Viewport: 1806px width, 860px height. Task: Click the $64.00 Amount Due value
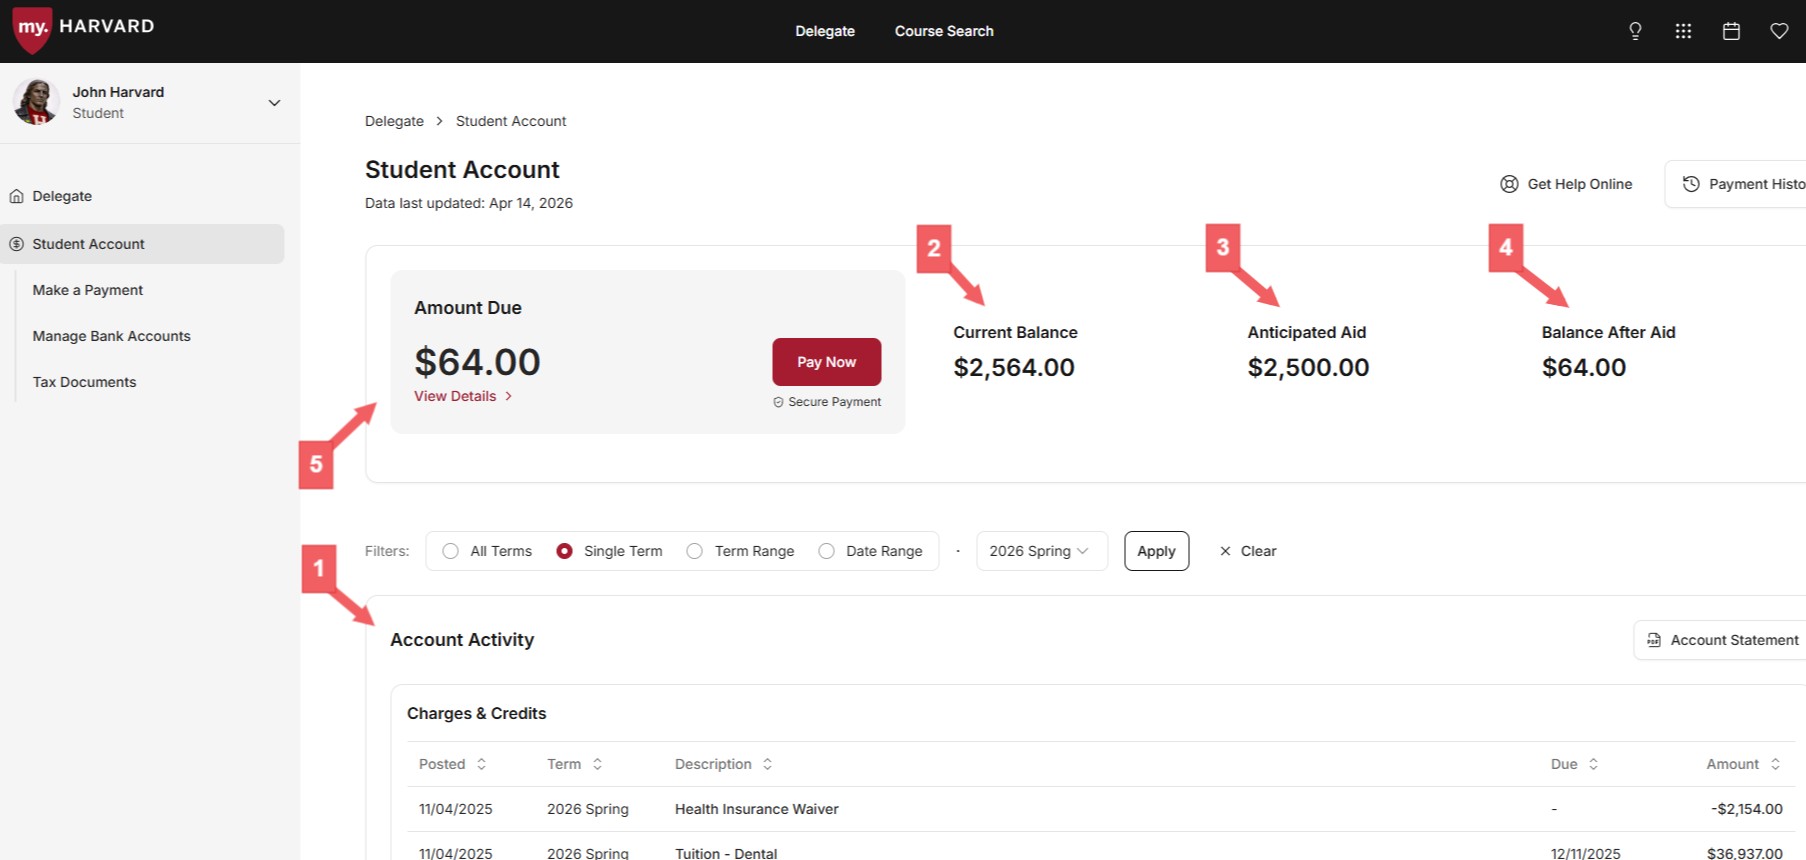pyautogui.click(x=477, y=362)
